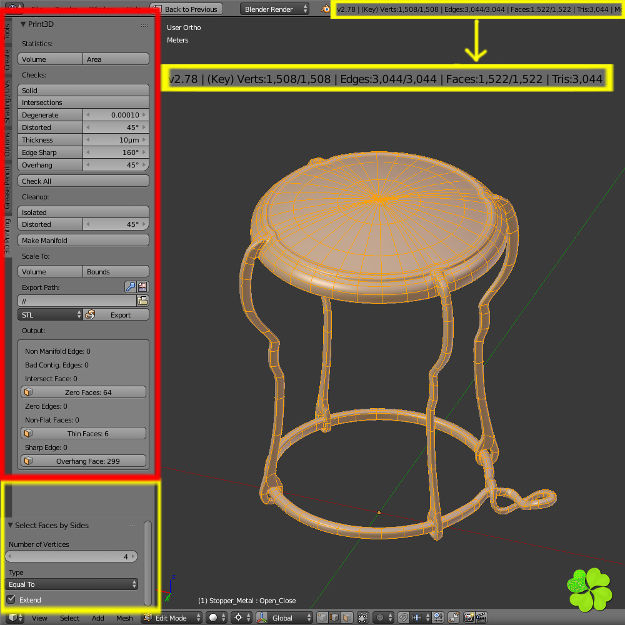This screenshot has width=625, height=625.
Task: Click the Blender logo icon in header
Action: (x=326, y=8)
